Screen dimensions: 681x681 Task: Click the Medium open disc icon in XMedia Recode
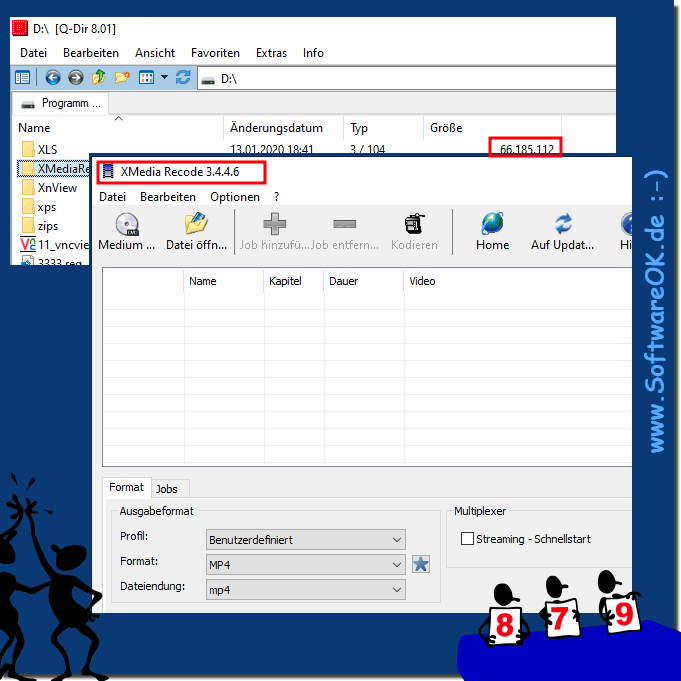click(127, 225)
